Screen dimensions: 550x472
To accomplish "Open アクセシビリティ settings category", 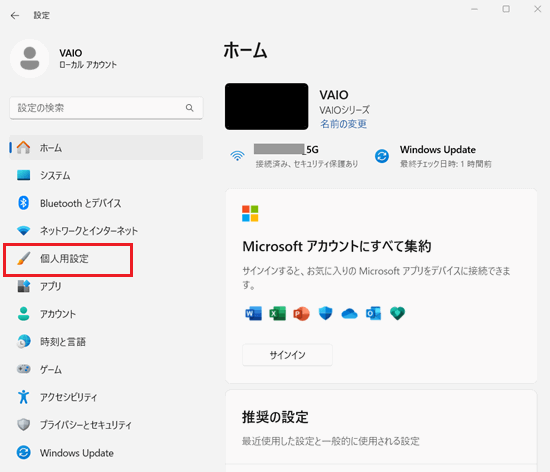I will (106, 397).
